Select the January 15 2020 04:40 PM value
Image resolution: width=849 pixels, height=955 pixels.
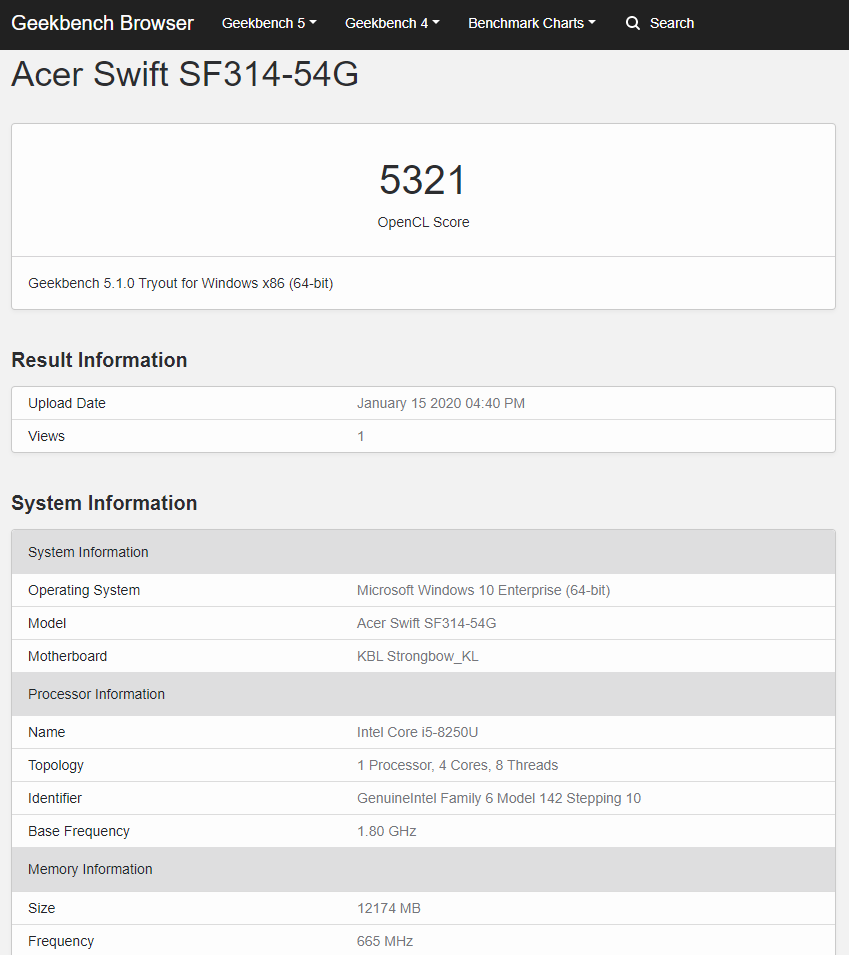(441, 403)
